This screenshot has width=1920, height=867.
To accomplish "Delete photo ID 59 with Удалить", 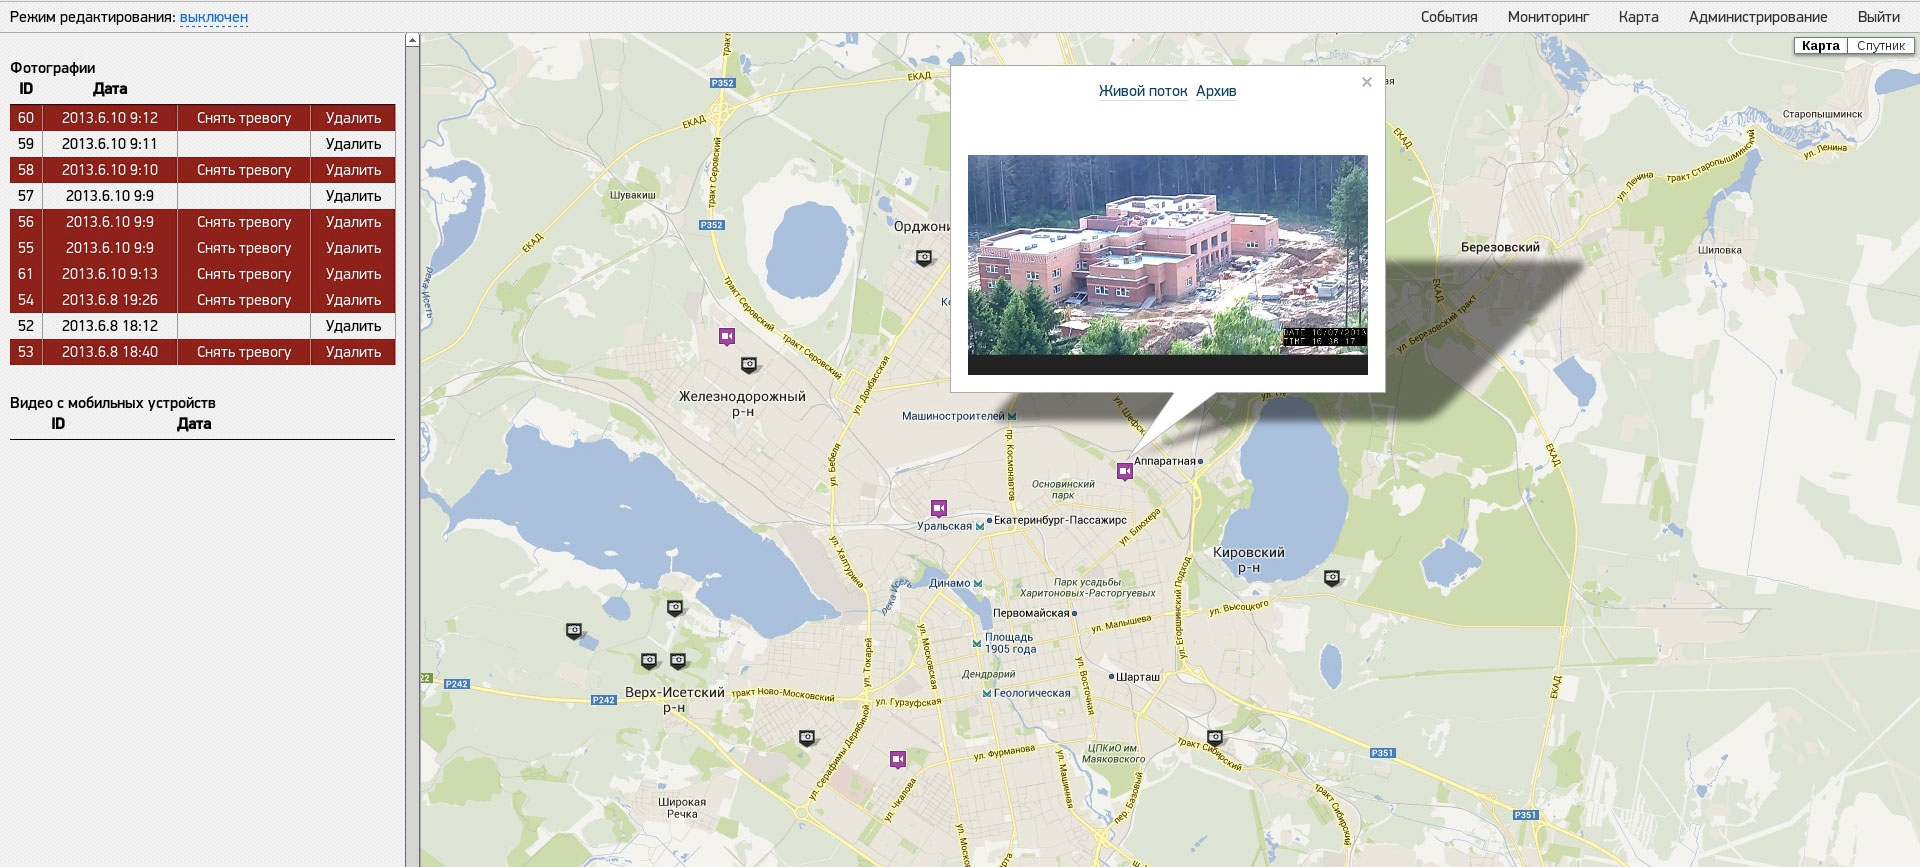I will 353,144.
